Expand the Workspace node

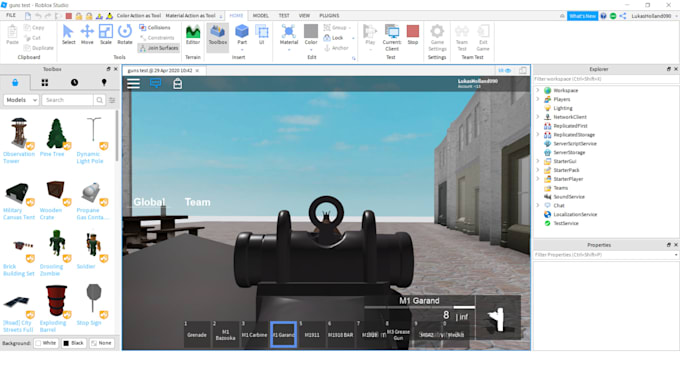pyautogui.click(x=538, y=90)
